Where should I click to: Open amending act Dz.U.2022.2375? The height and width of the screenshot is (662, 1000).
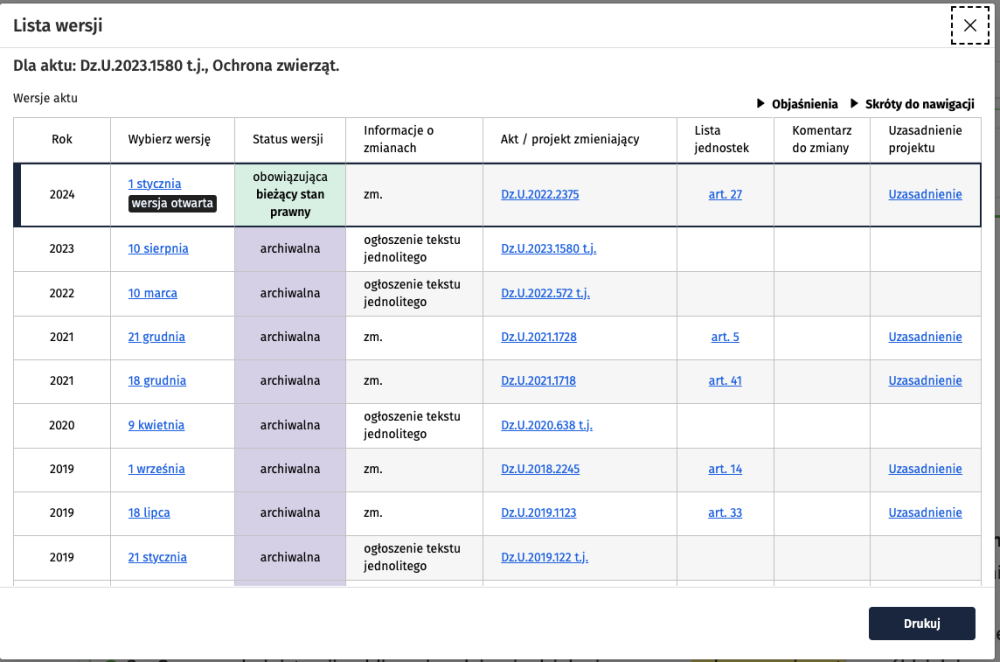[539, 195]
